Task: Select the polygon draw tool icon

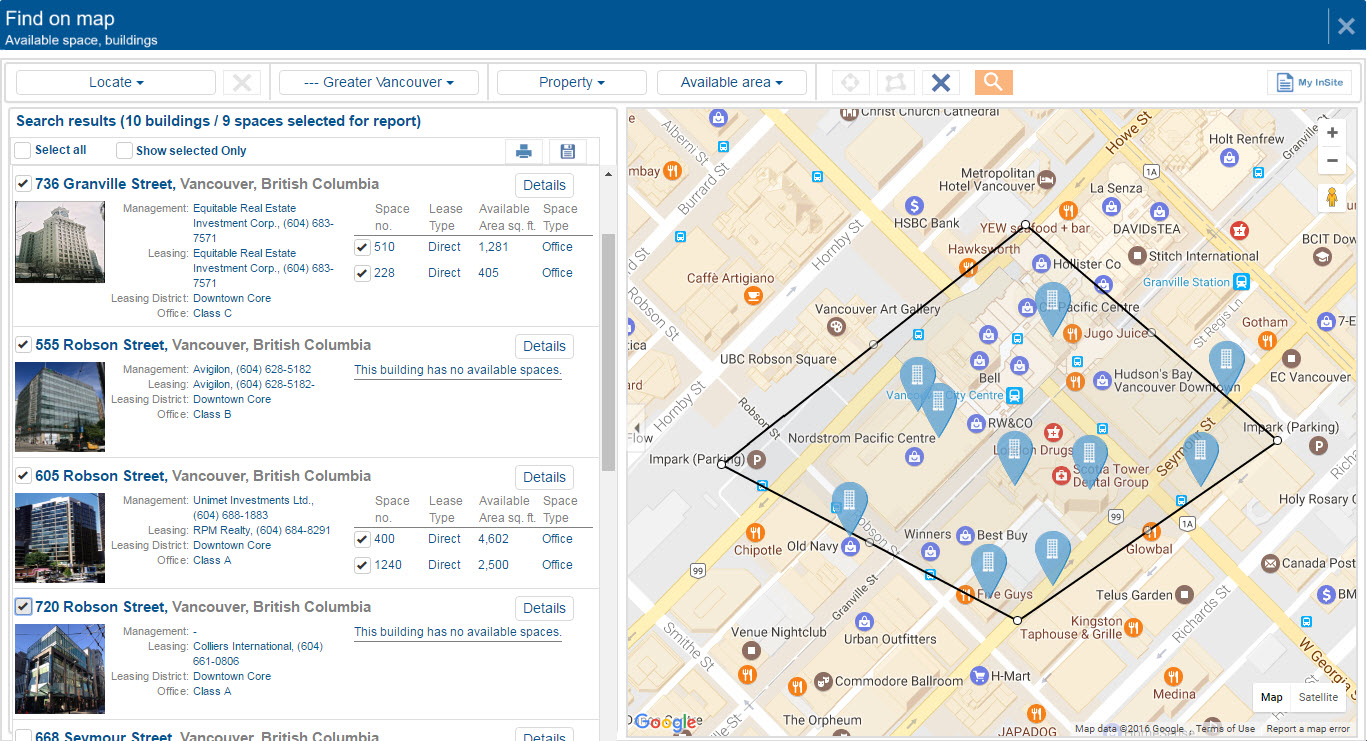Action: point(895,82)
